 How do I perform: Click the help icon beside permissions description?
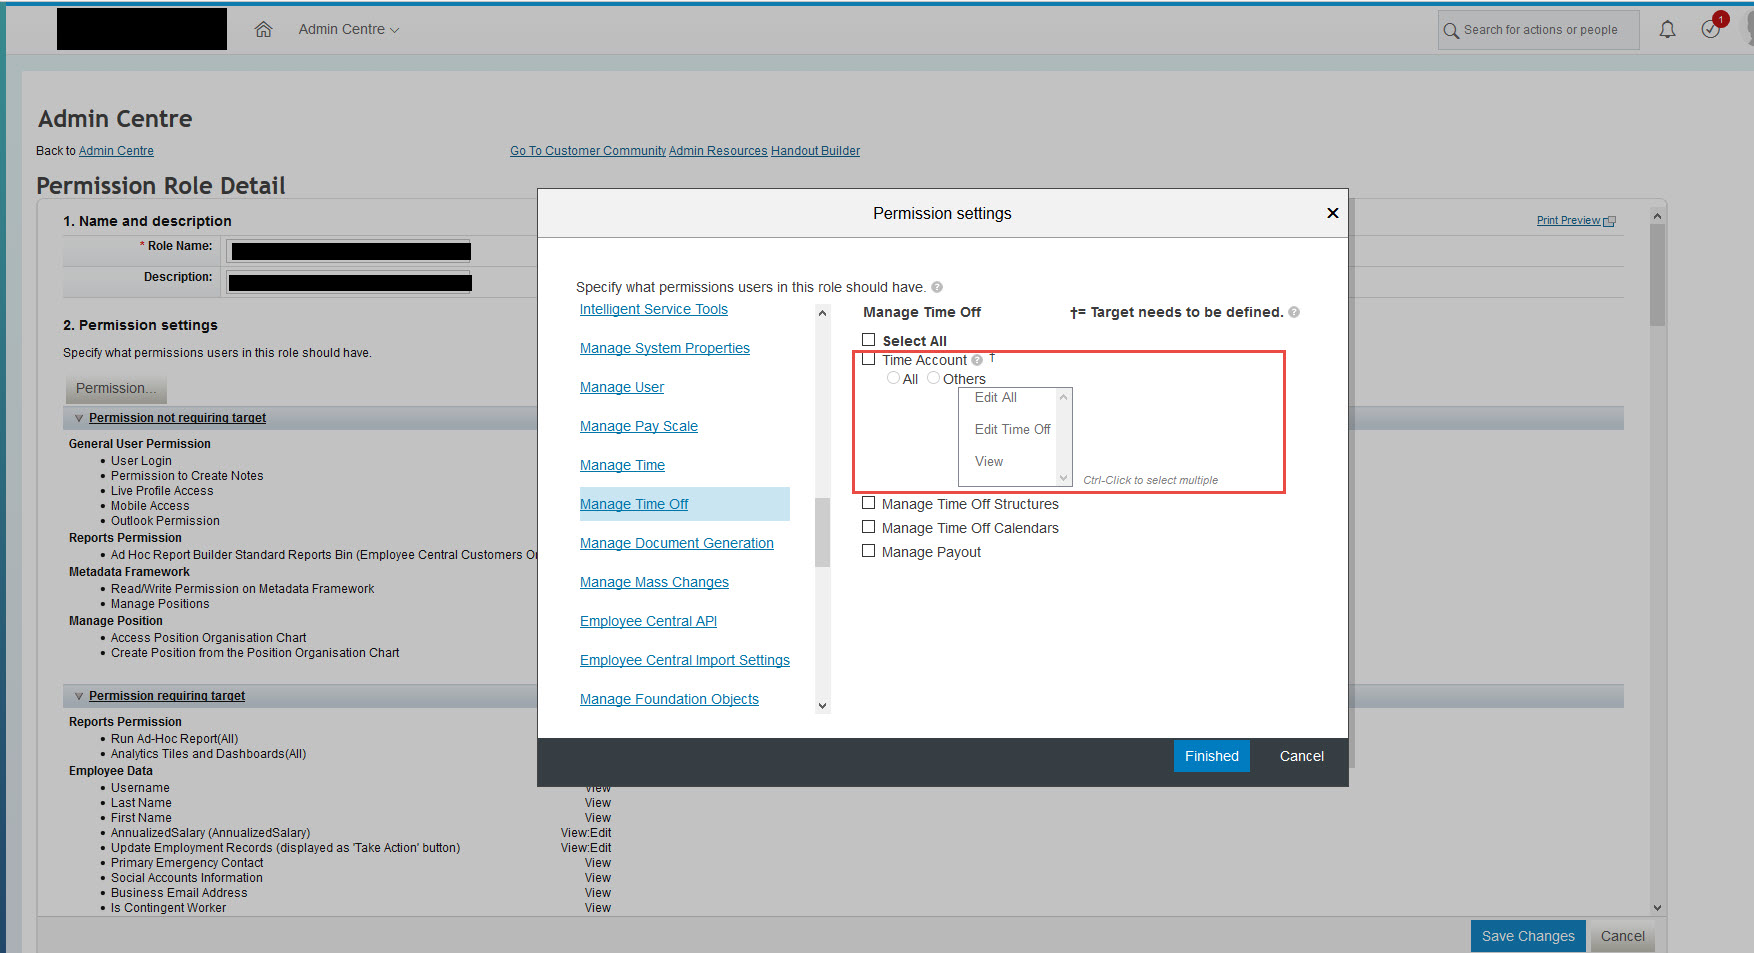(x=937, y=287)
